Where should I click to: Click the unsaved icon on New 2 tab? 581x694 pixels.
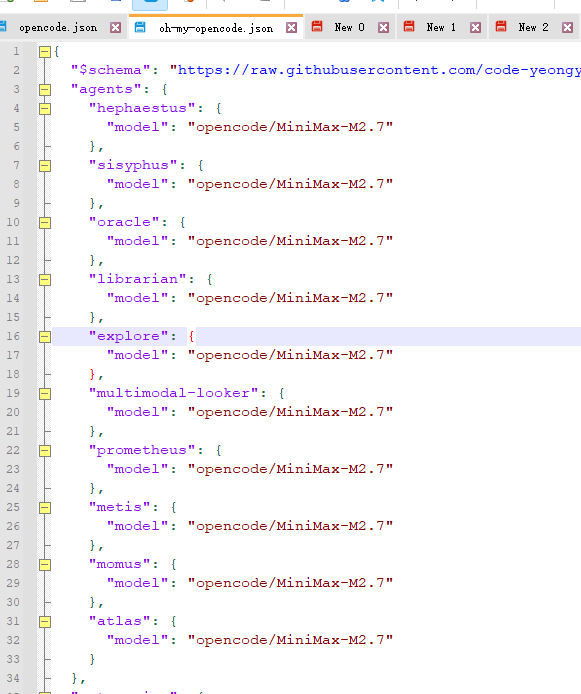pos(501,27)
